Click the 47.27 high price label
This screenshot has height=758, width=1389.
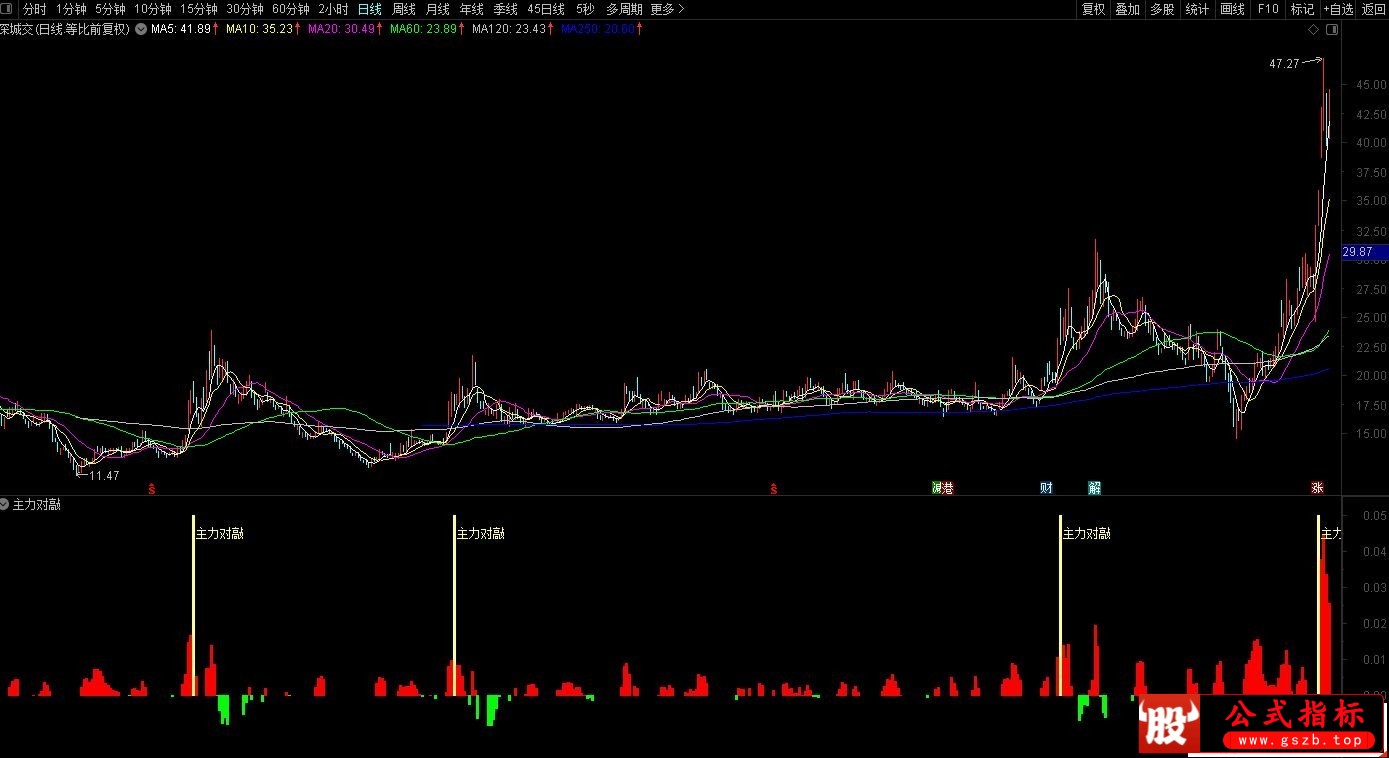1284,64
